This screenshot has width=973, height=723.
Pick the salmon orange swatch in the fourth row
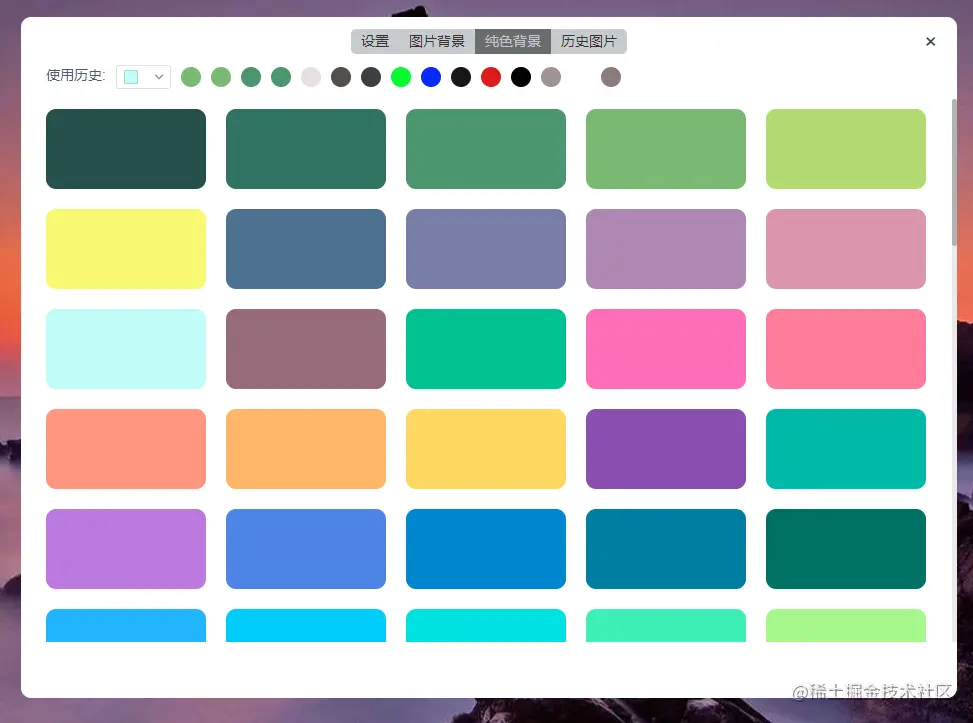[125, 448]
